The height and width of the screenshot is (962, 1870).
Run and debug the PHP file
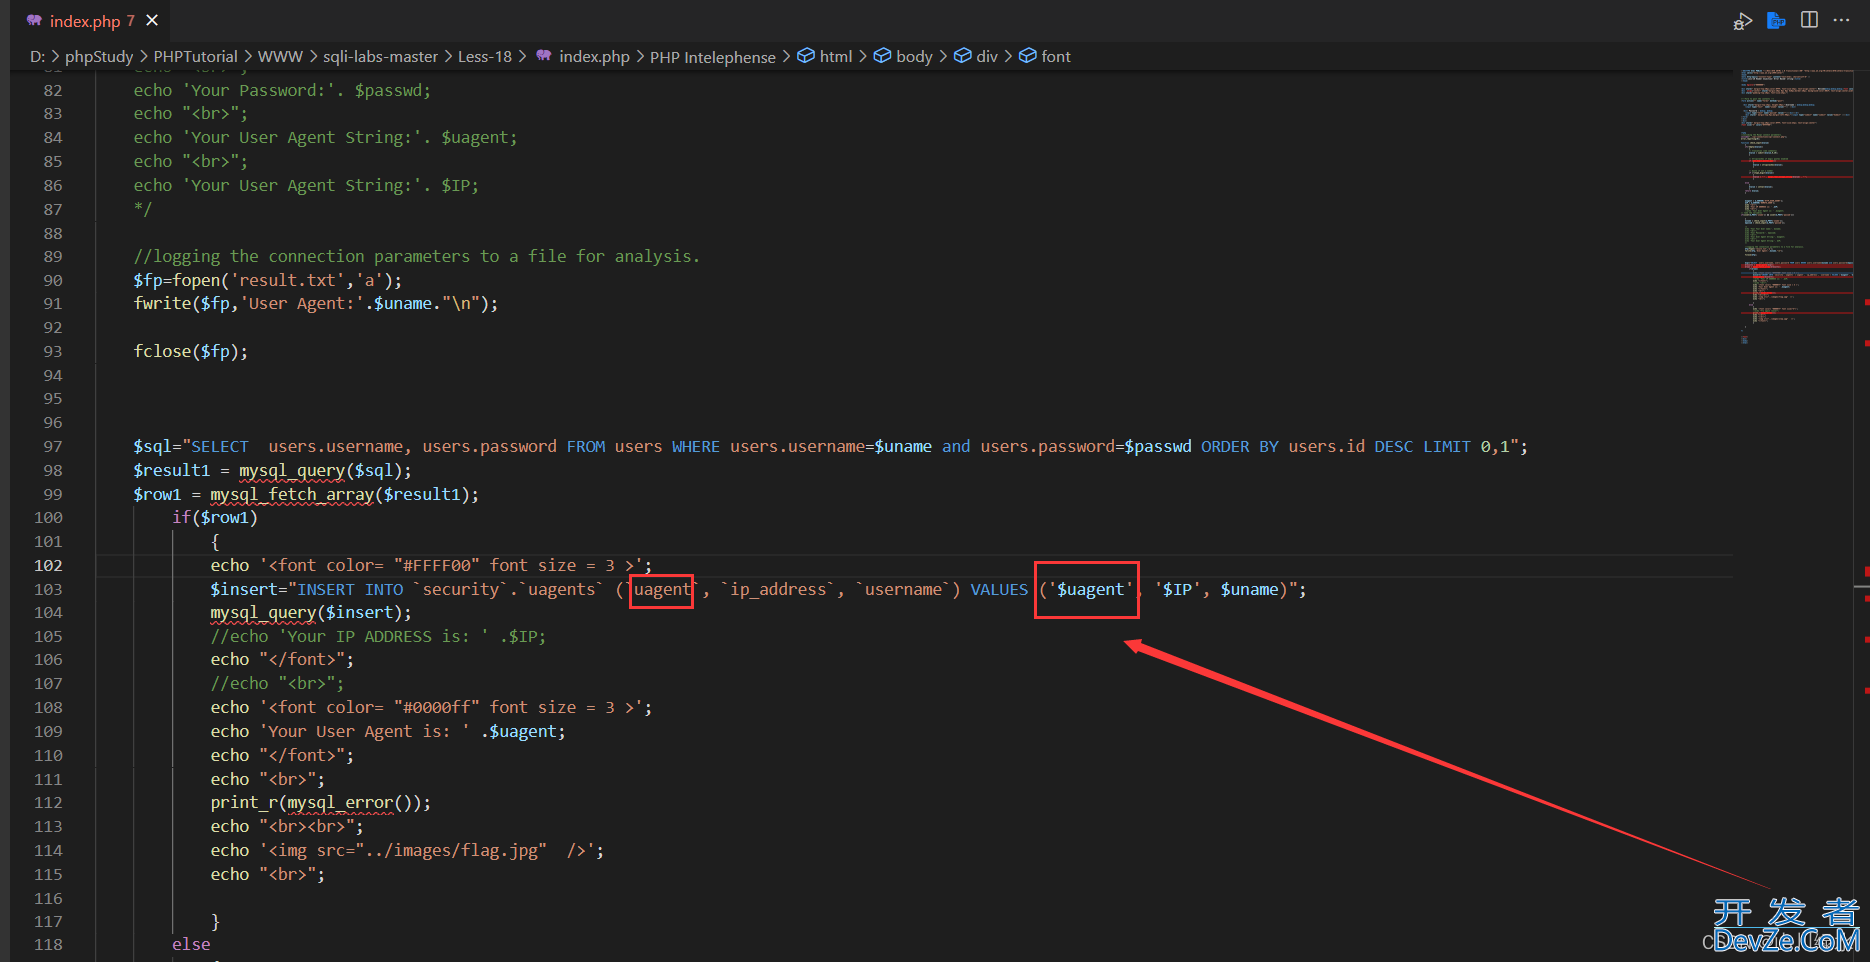click(x=1743, y=21)
